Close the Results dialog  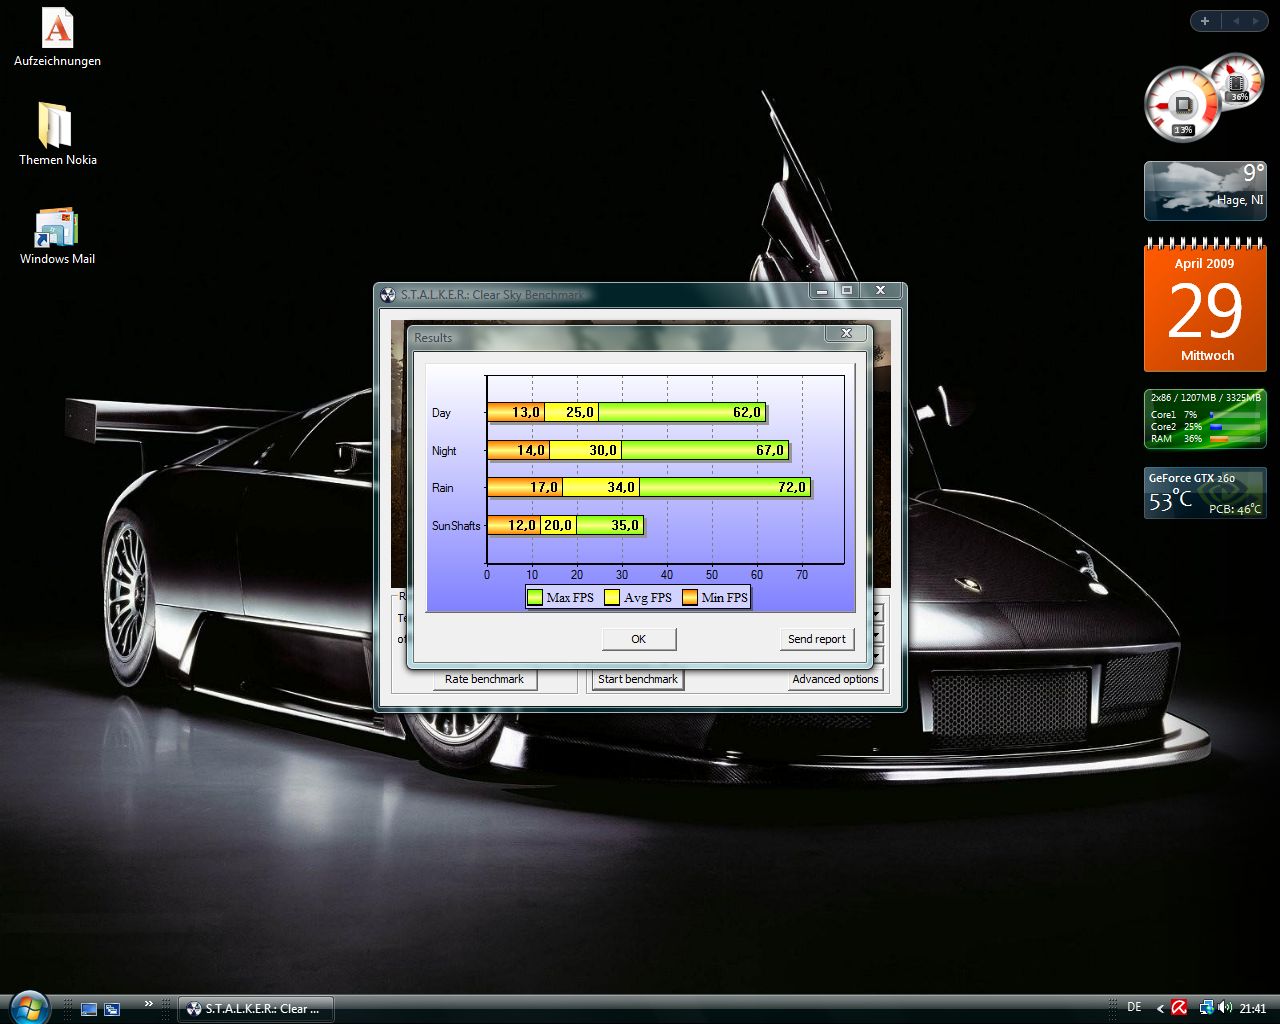[846, 334]
